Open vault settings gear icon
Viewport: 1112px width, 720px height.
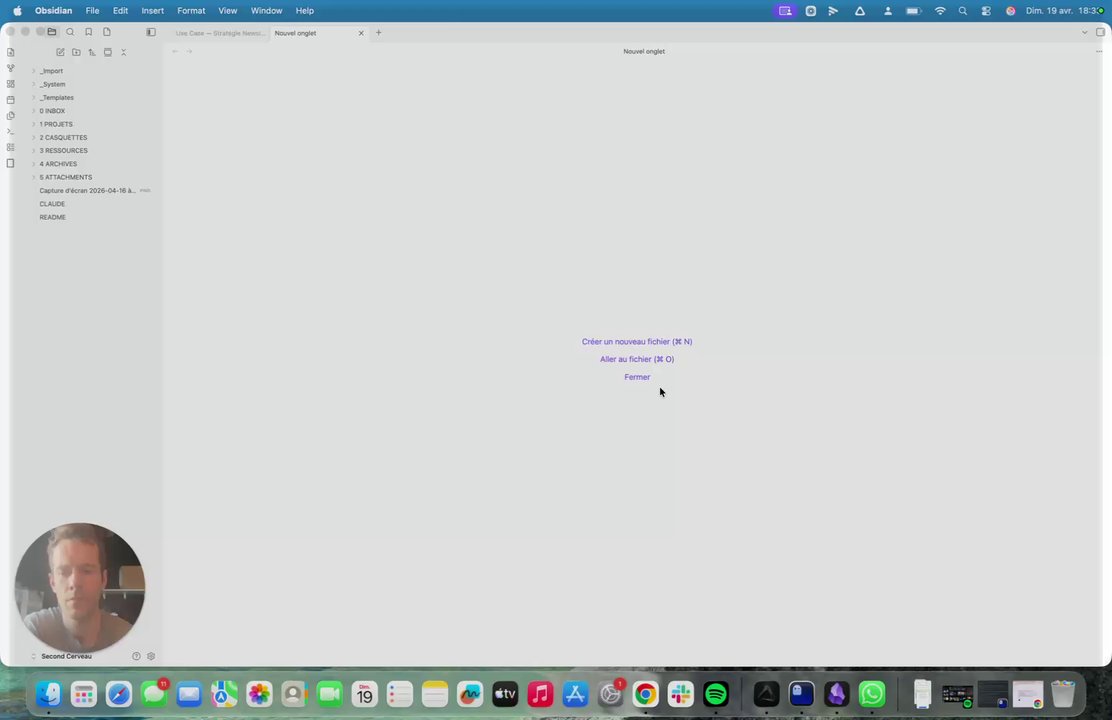(x=151, y=656)
